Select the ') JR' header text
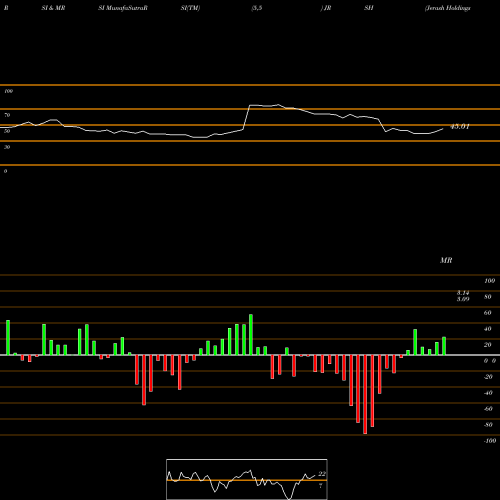 (x=326, y=8)
